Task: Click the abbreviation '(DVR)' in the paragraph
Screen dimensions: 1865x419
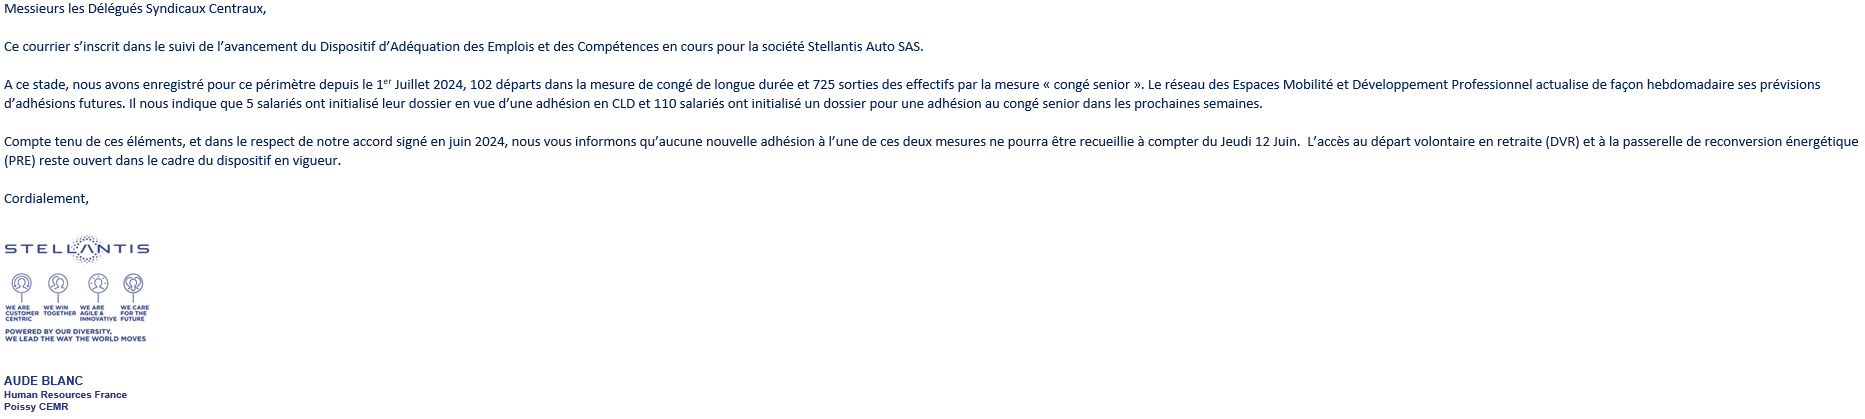Action: coord(1562,142)
